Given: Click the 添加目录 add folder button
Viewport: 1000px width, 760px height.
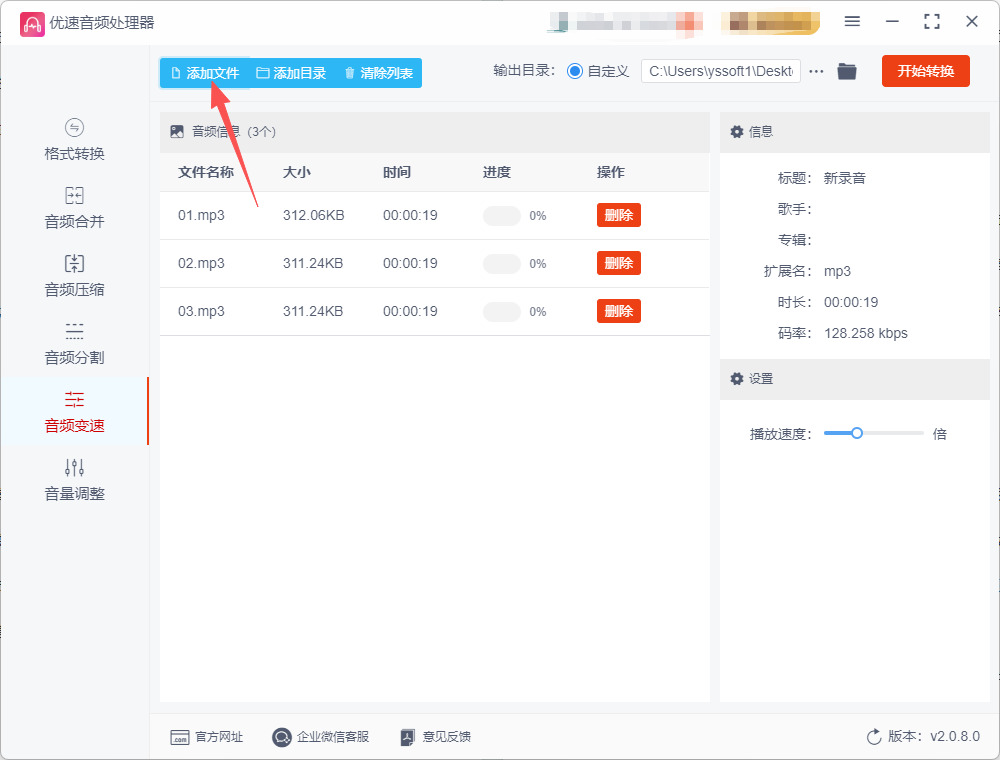Looking at the screenshot, I should (291, 73).
